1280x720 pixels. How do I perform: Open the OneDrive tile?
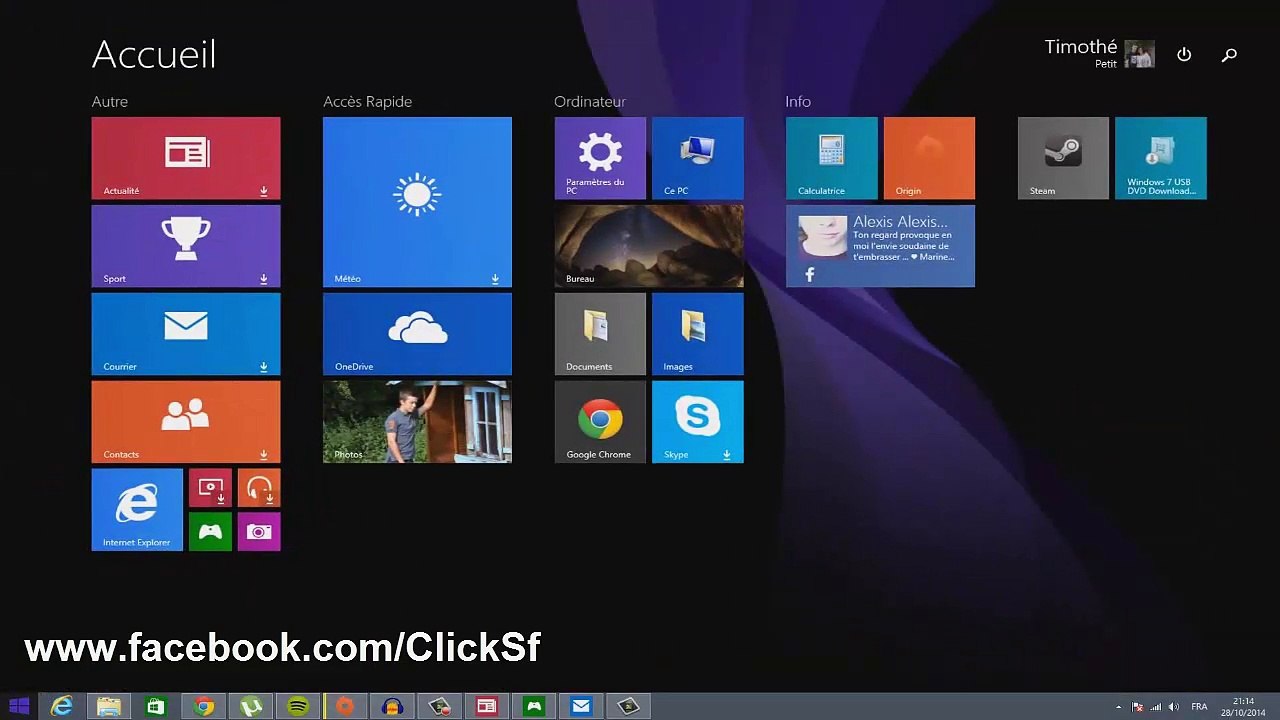417,334
